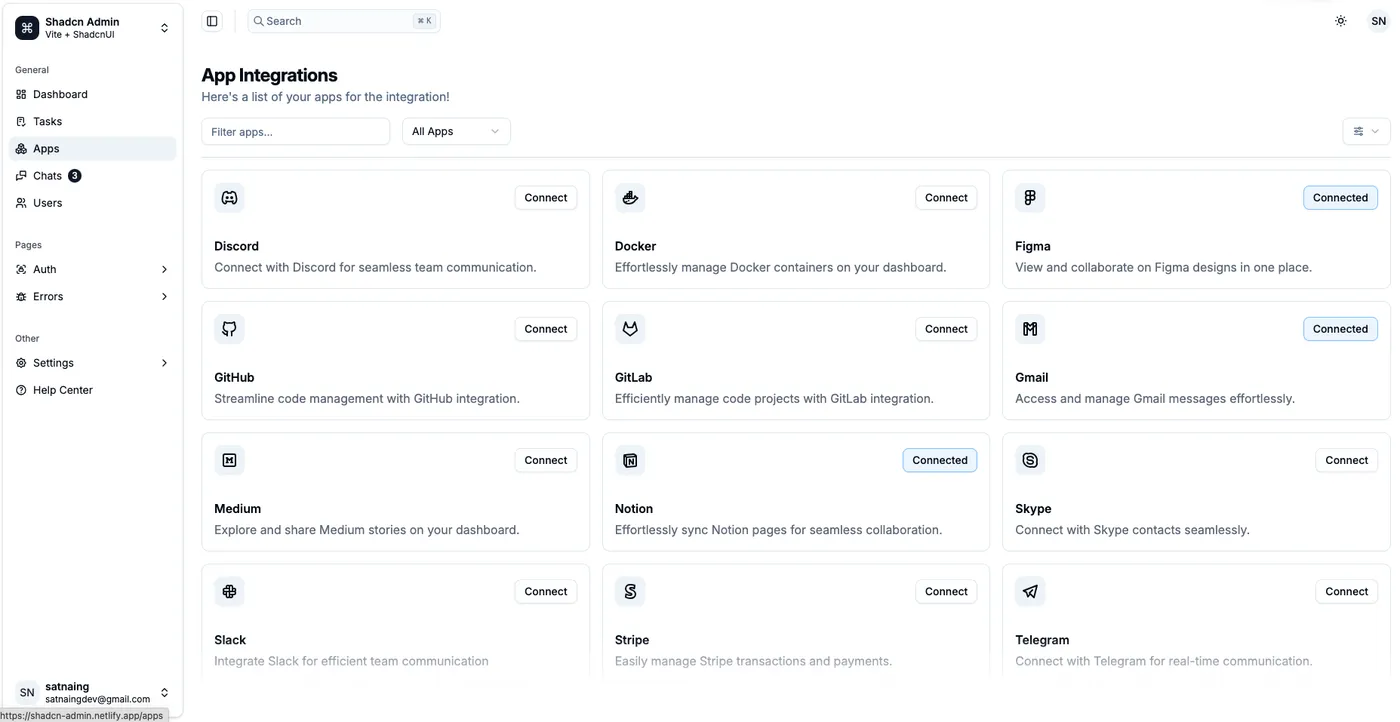Image resolution: width=1400 pixels, height=722 pixels.
Task: Connect the Slack integration
Action: point(546,592)
